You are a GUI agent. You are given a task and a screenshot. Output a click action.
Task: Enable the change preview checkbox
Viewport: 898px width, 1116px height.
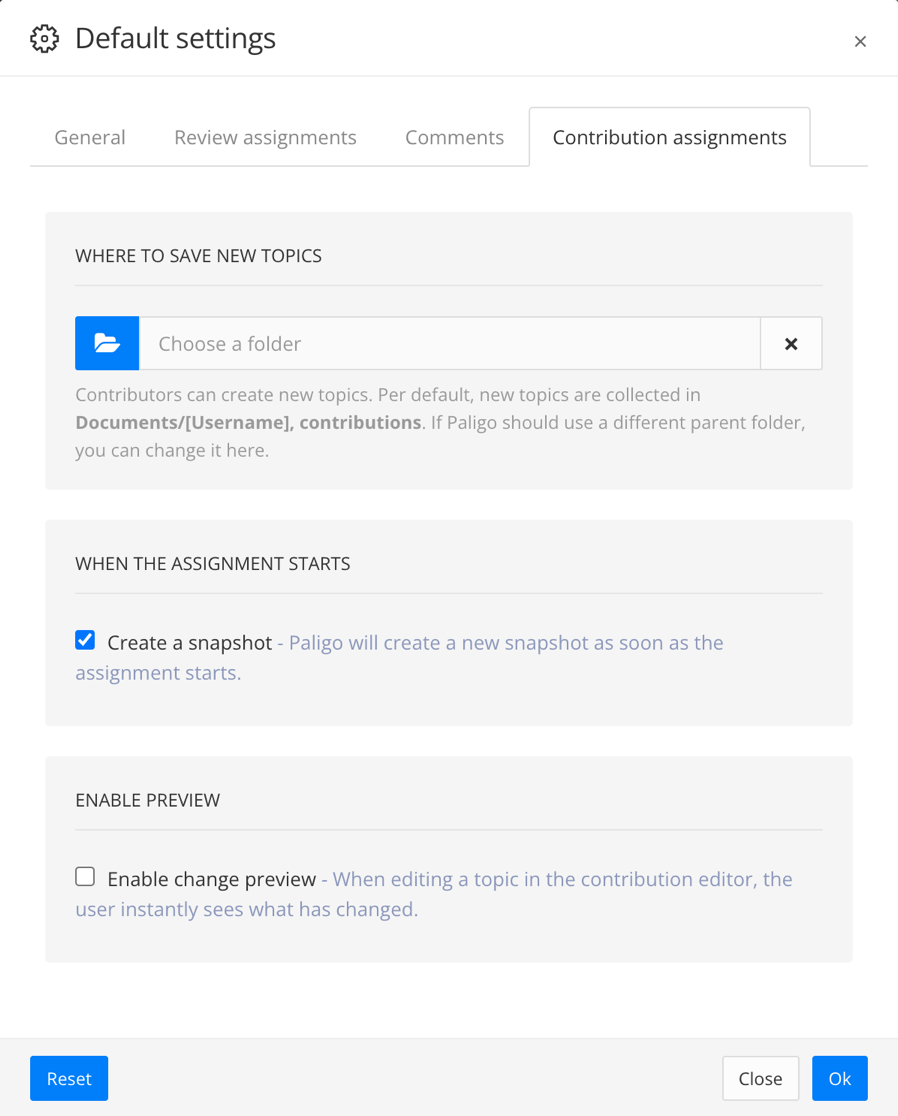(85, 875)
